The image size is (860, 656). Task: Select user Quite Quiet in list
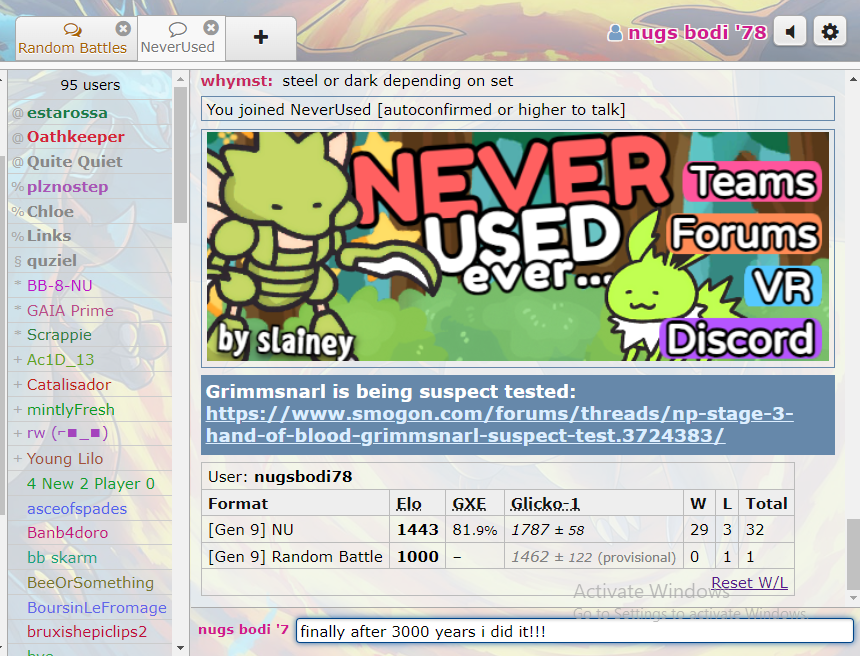[x=90, y=162]
